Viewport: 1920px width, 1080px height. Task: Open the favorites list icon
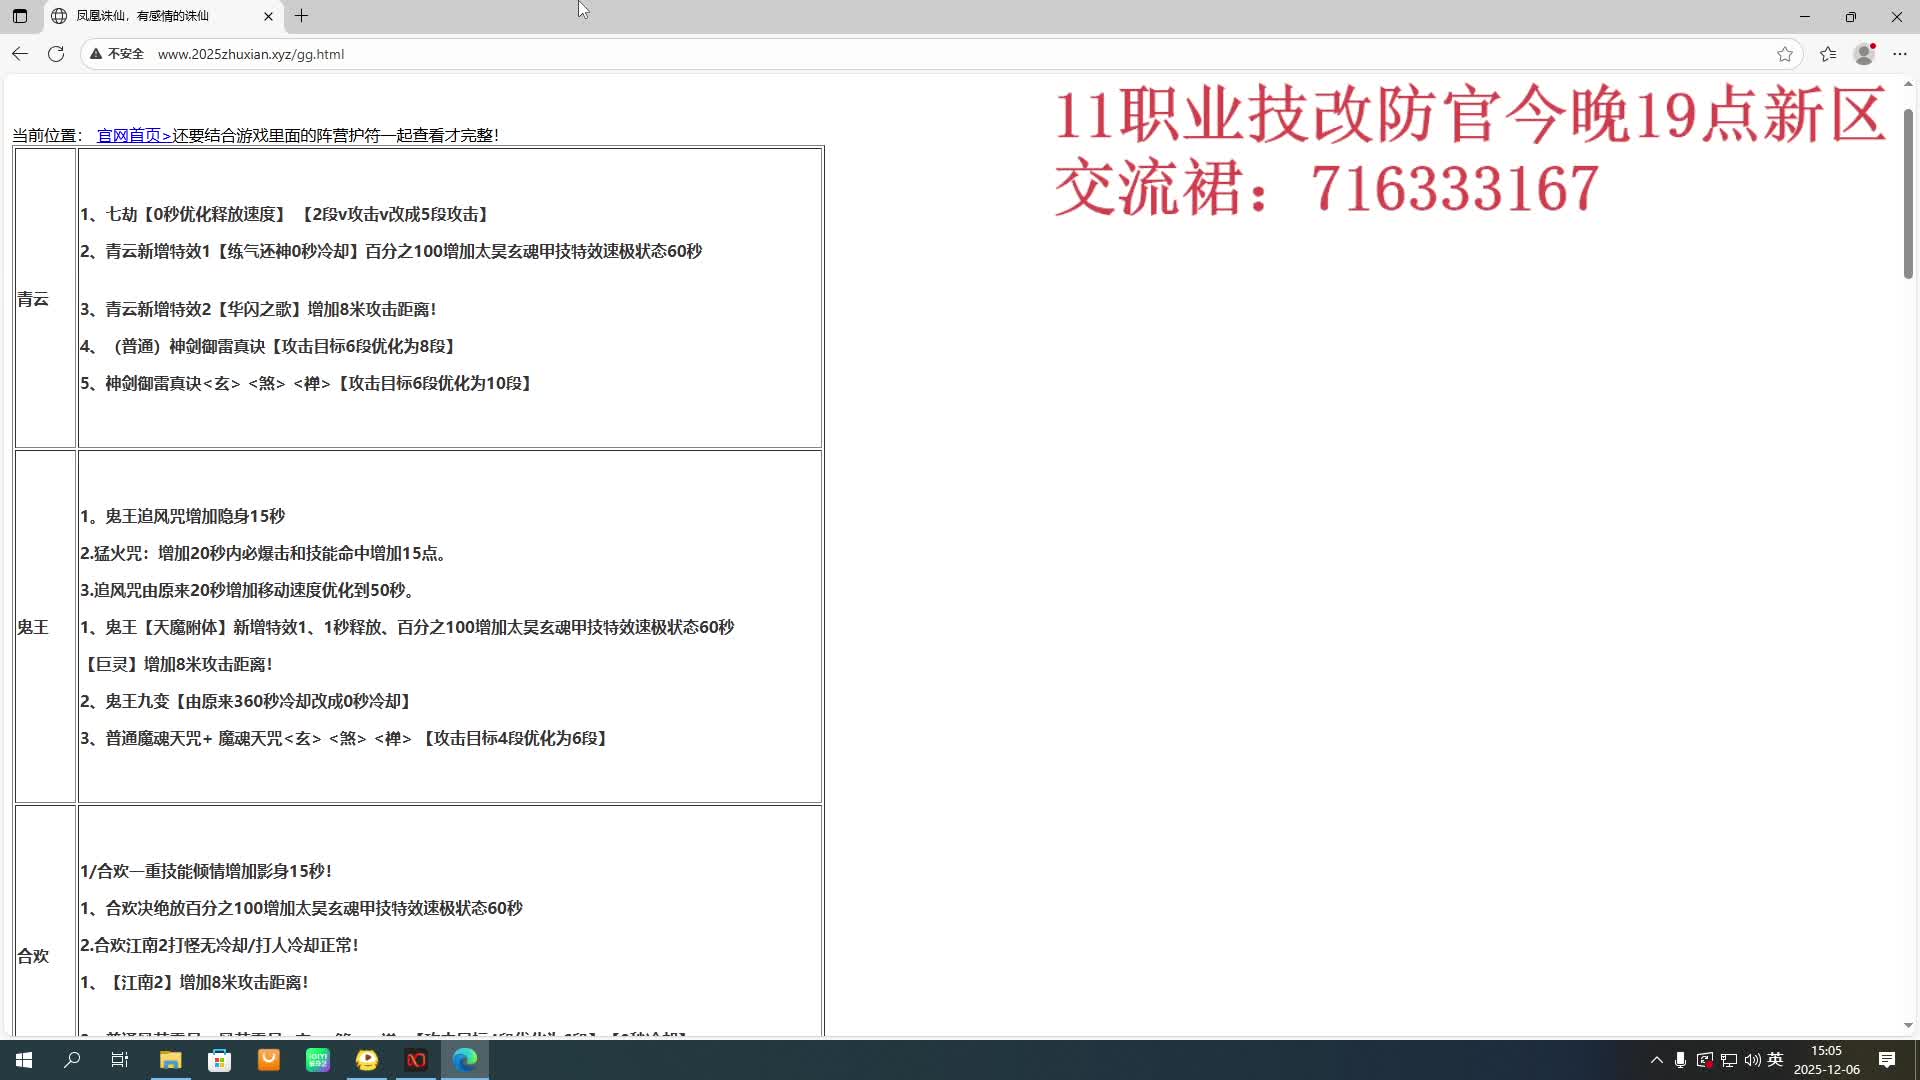(1828, 54)
